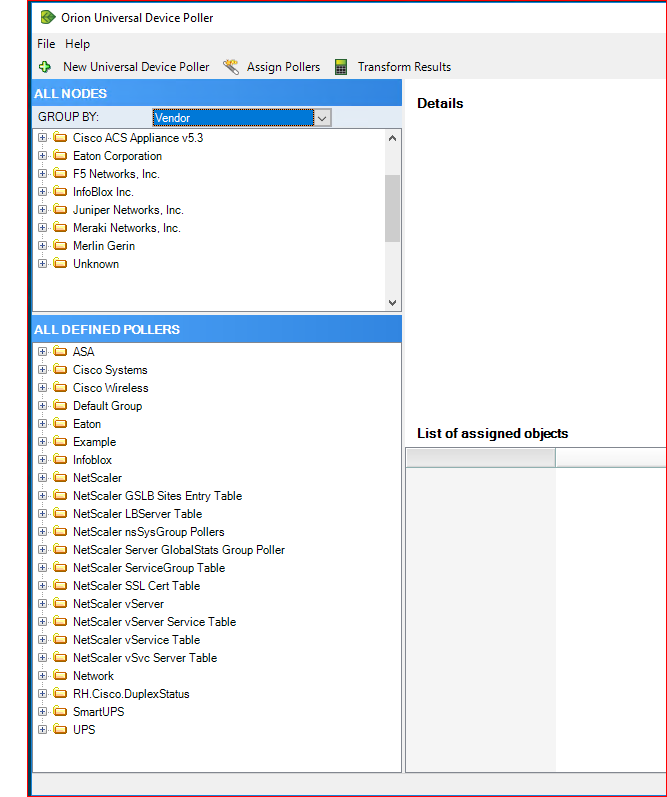Click the Example group folder icon

point(60,441)
